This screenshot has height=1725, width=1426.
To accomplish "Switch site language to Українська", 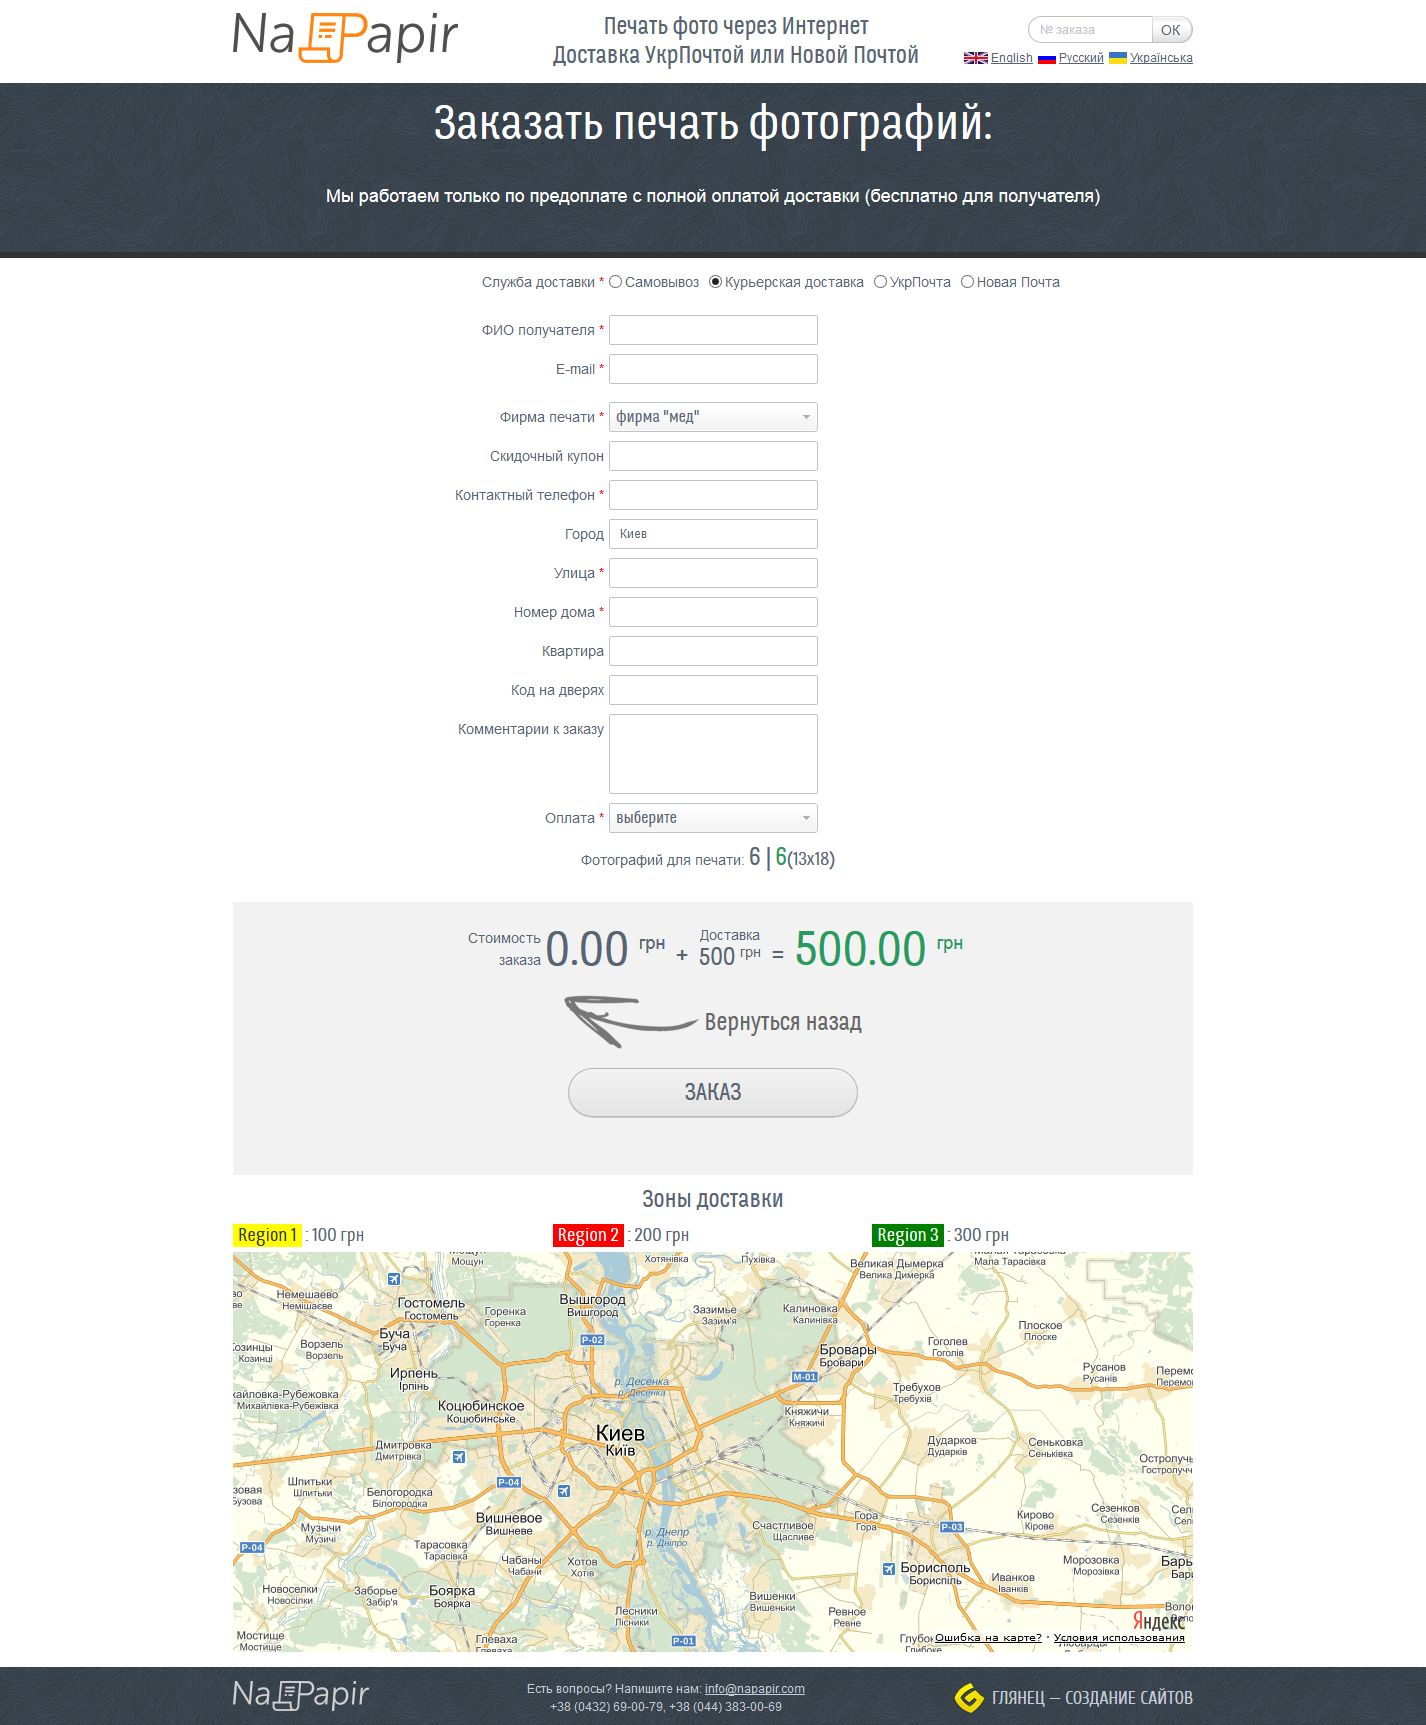I will pos(1161,58).
